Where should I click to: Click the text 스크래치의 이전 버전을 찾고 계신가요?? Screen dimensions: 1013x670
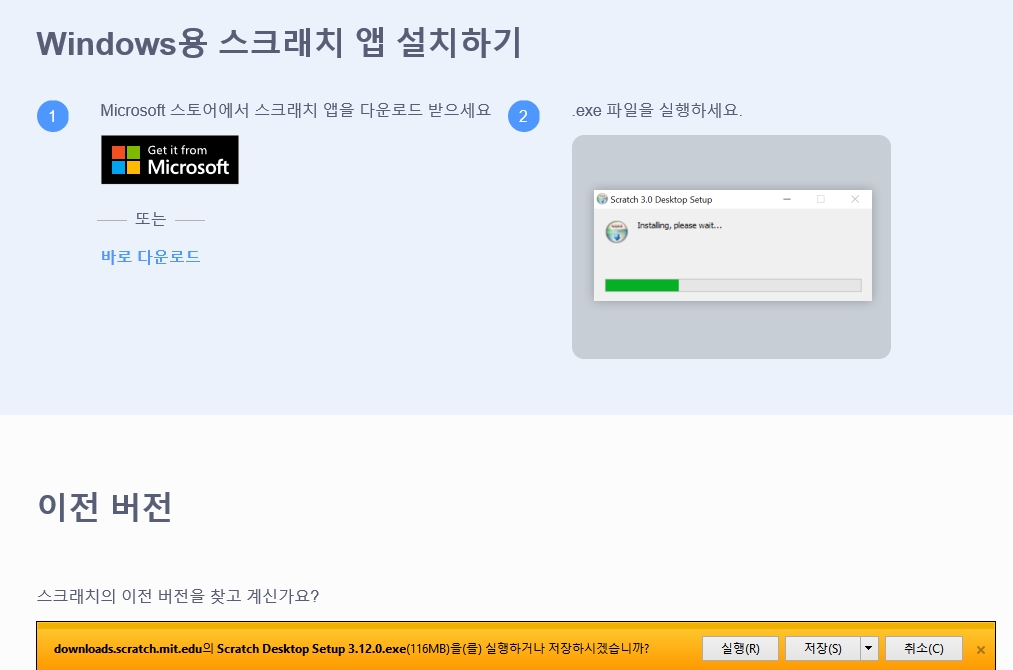coord(178,596)
